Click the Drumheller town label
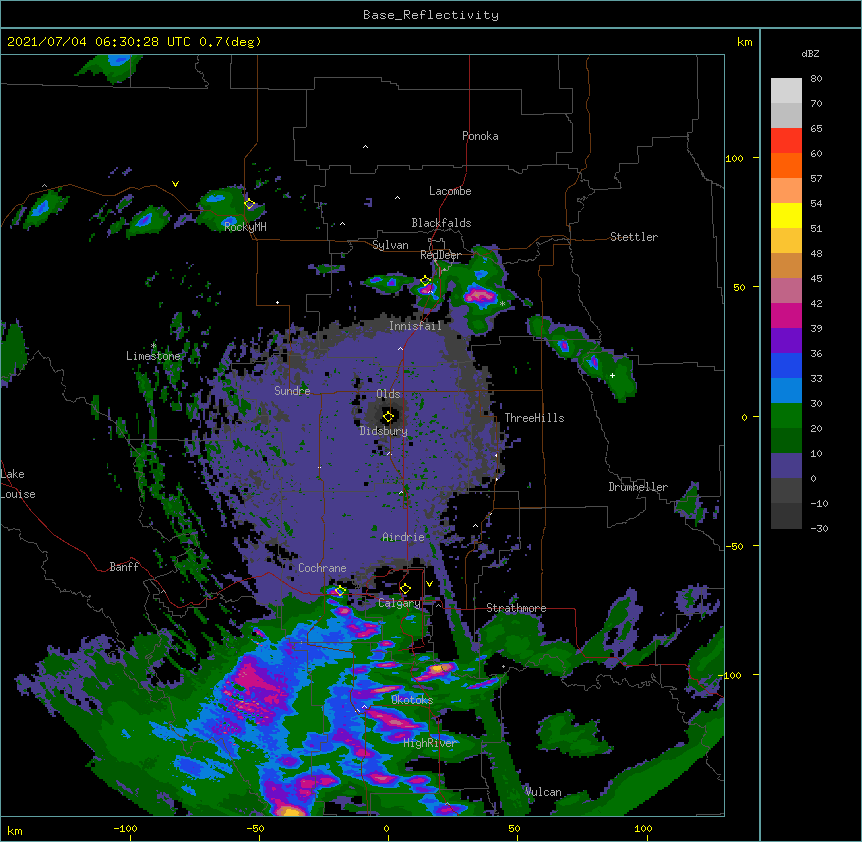 coord(638,487)
